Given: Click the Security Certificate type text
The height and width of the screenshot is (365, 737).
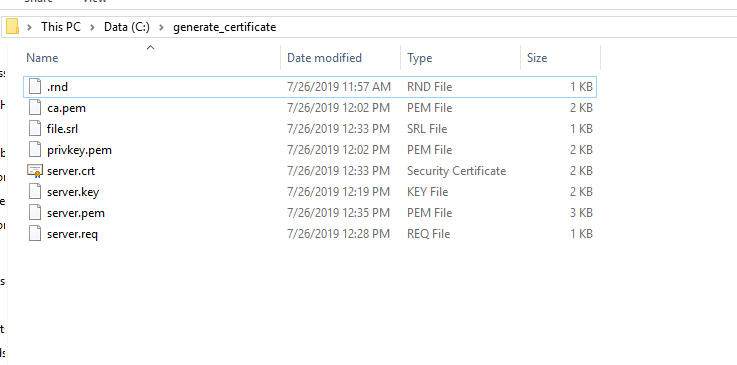Looking at the screenshot, I should 456,171.
